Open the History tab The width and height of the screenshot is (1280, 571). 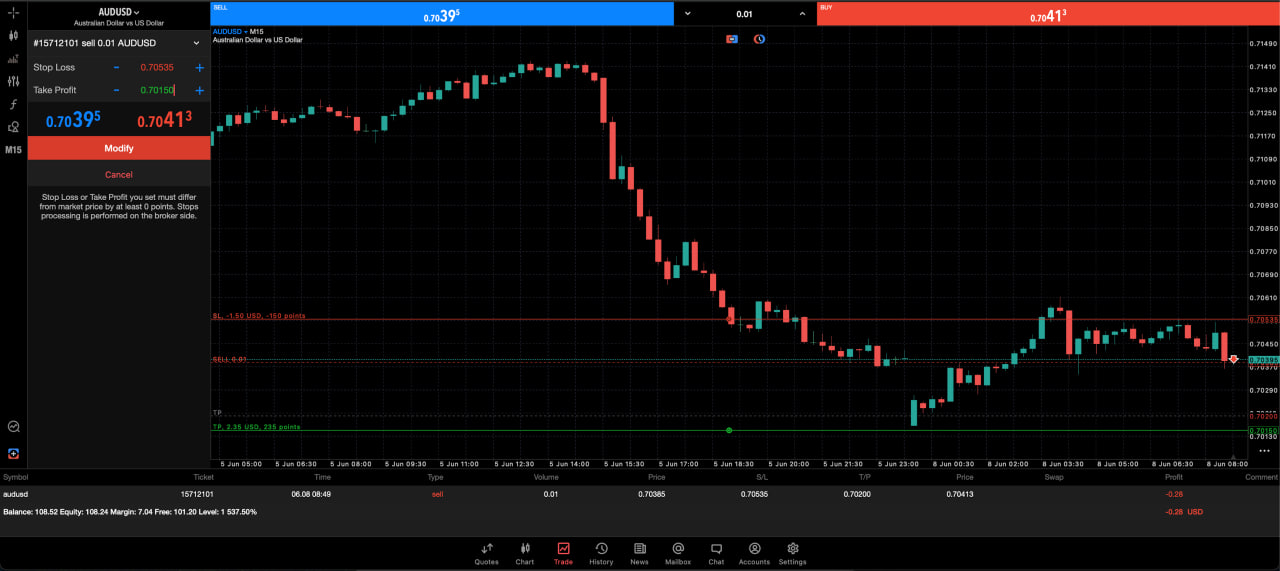click(601, 554)
